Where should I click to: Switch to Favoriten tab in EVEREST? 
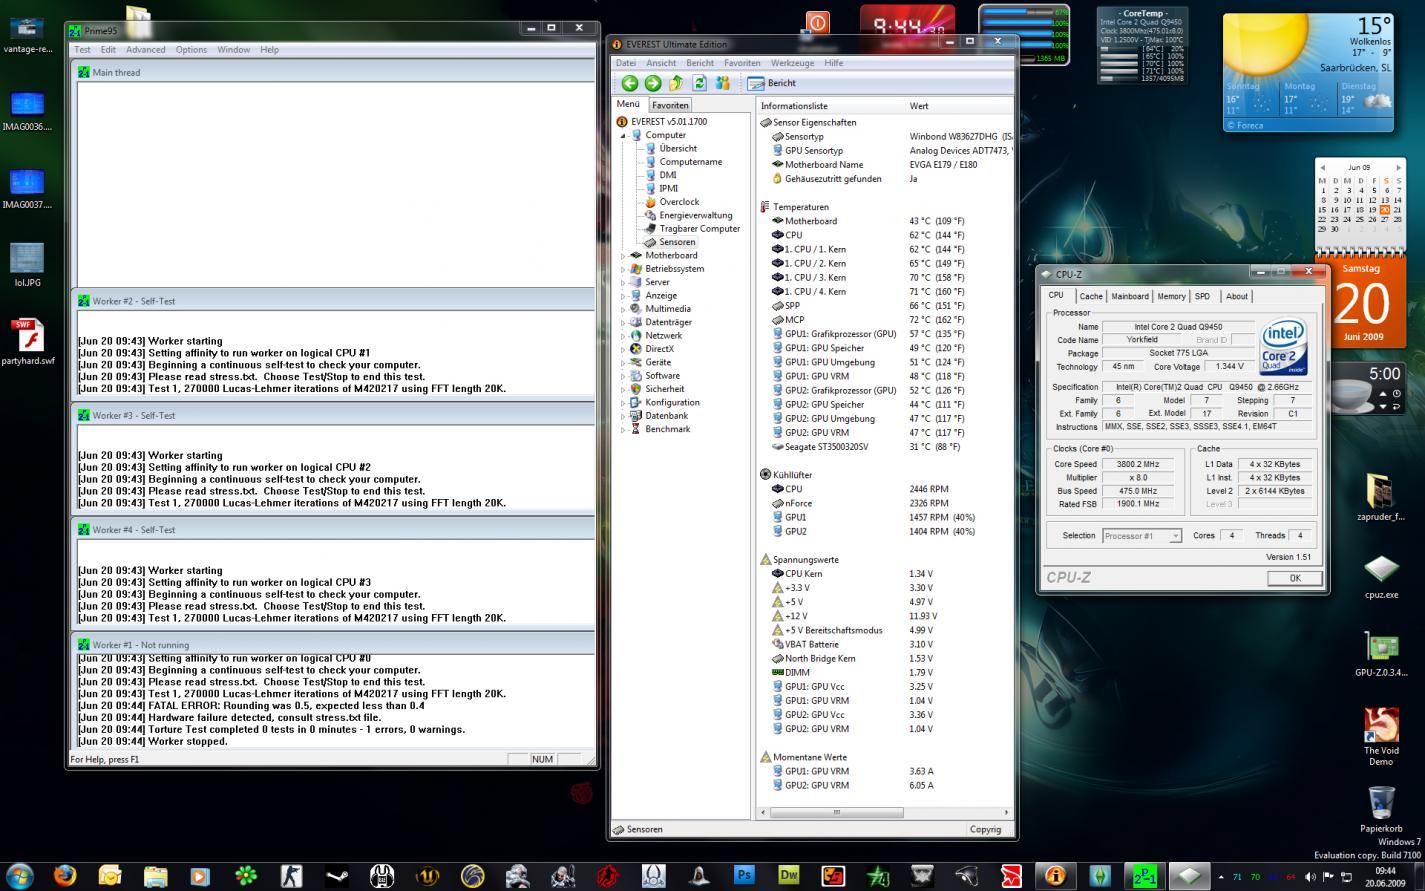pos(670,105)
